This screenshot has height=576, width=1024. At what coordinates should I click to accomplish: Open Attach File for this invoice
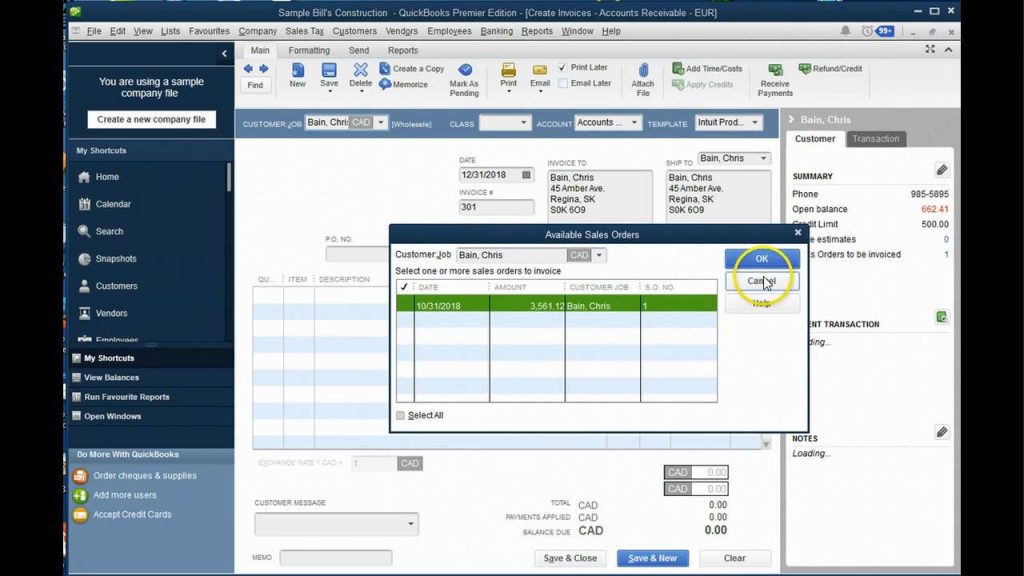click(x=643, y=78)
